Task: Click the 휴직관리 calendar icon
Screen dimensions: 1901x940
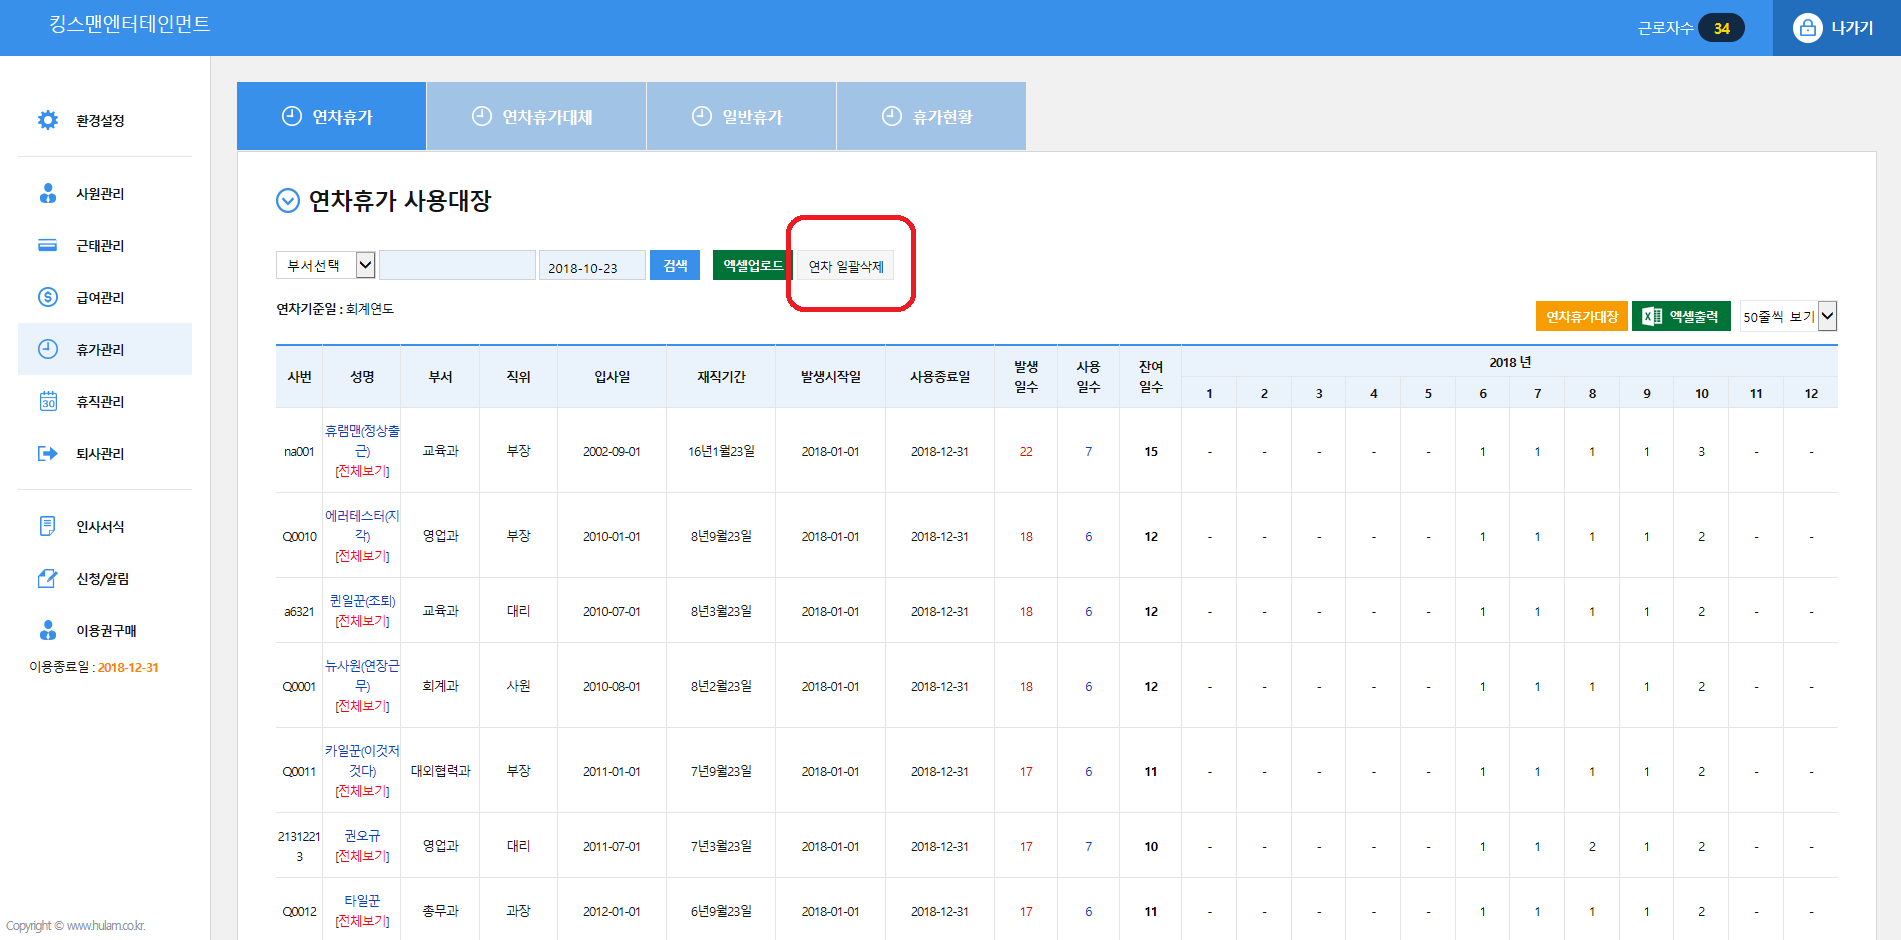Action: pyautogui.click(x=47, y=401)
